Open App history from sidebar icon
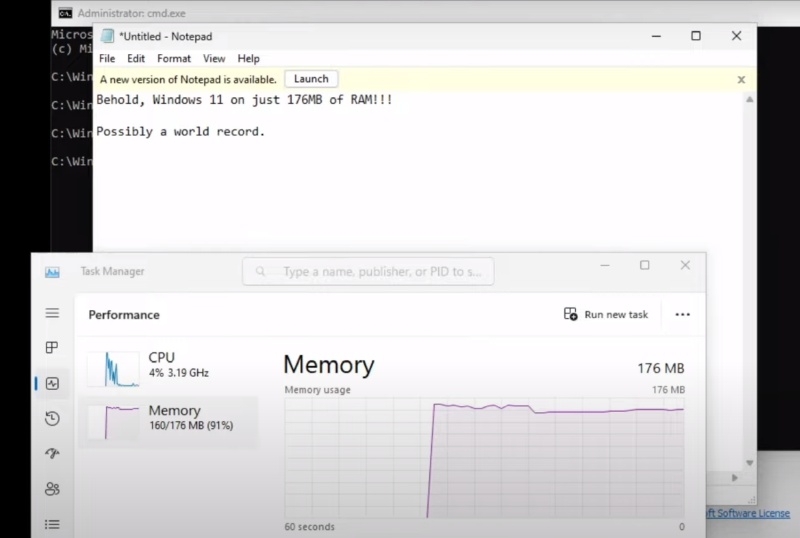Screen dimensions: 800x538 [x=52, y=418]
